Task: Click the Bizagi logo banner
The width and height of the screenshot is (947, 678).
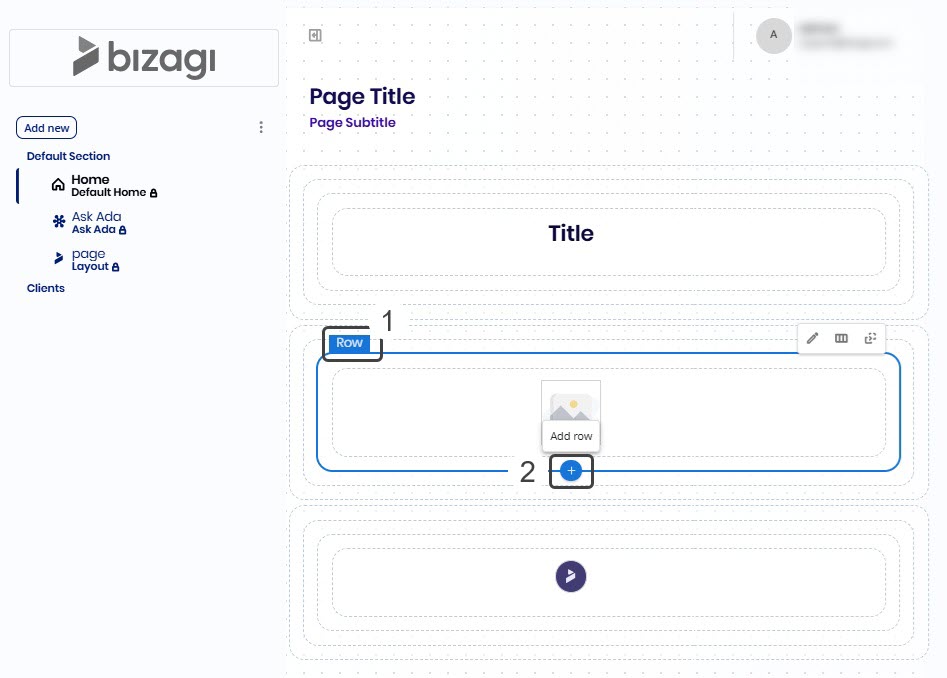Action: pyautogui.click(x=144, y=57)
